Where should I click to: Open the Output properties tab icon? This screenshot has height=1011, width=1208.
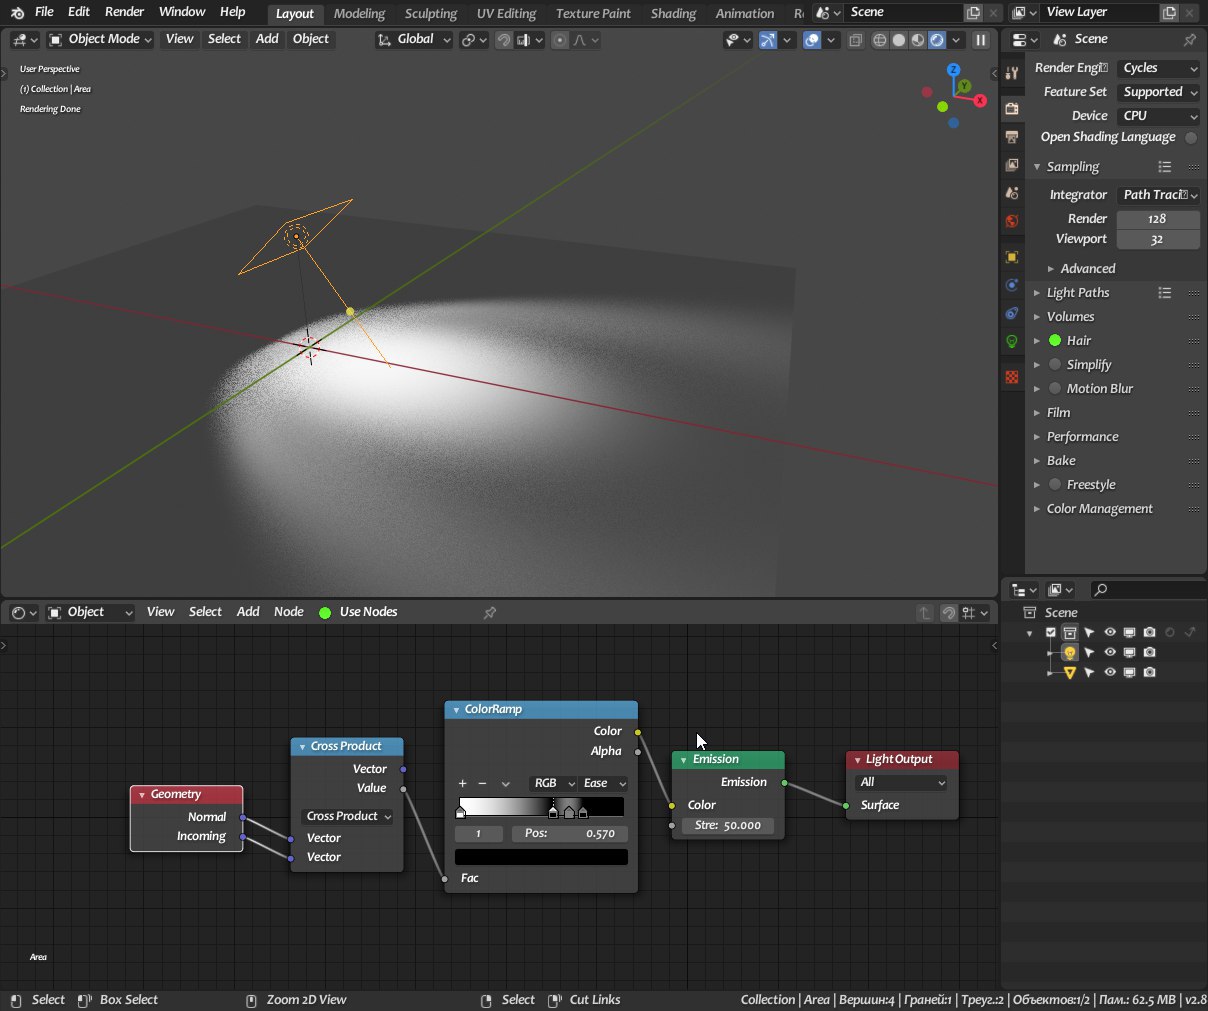[1012, 137]
